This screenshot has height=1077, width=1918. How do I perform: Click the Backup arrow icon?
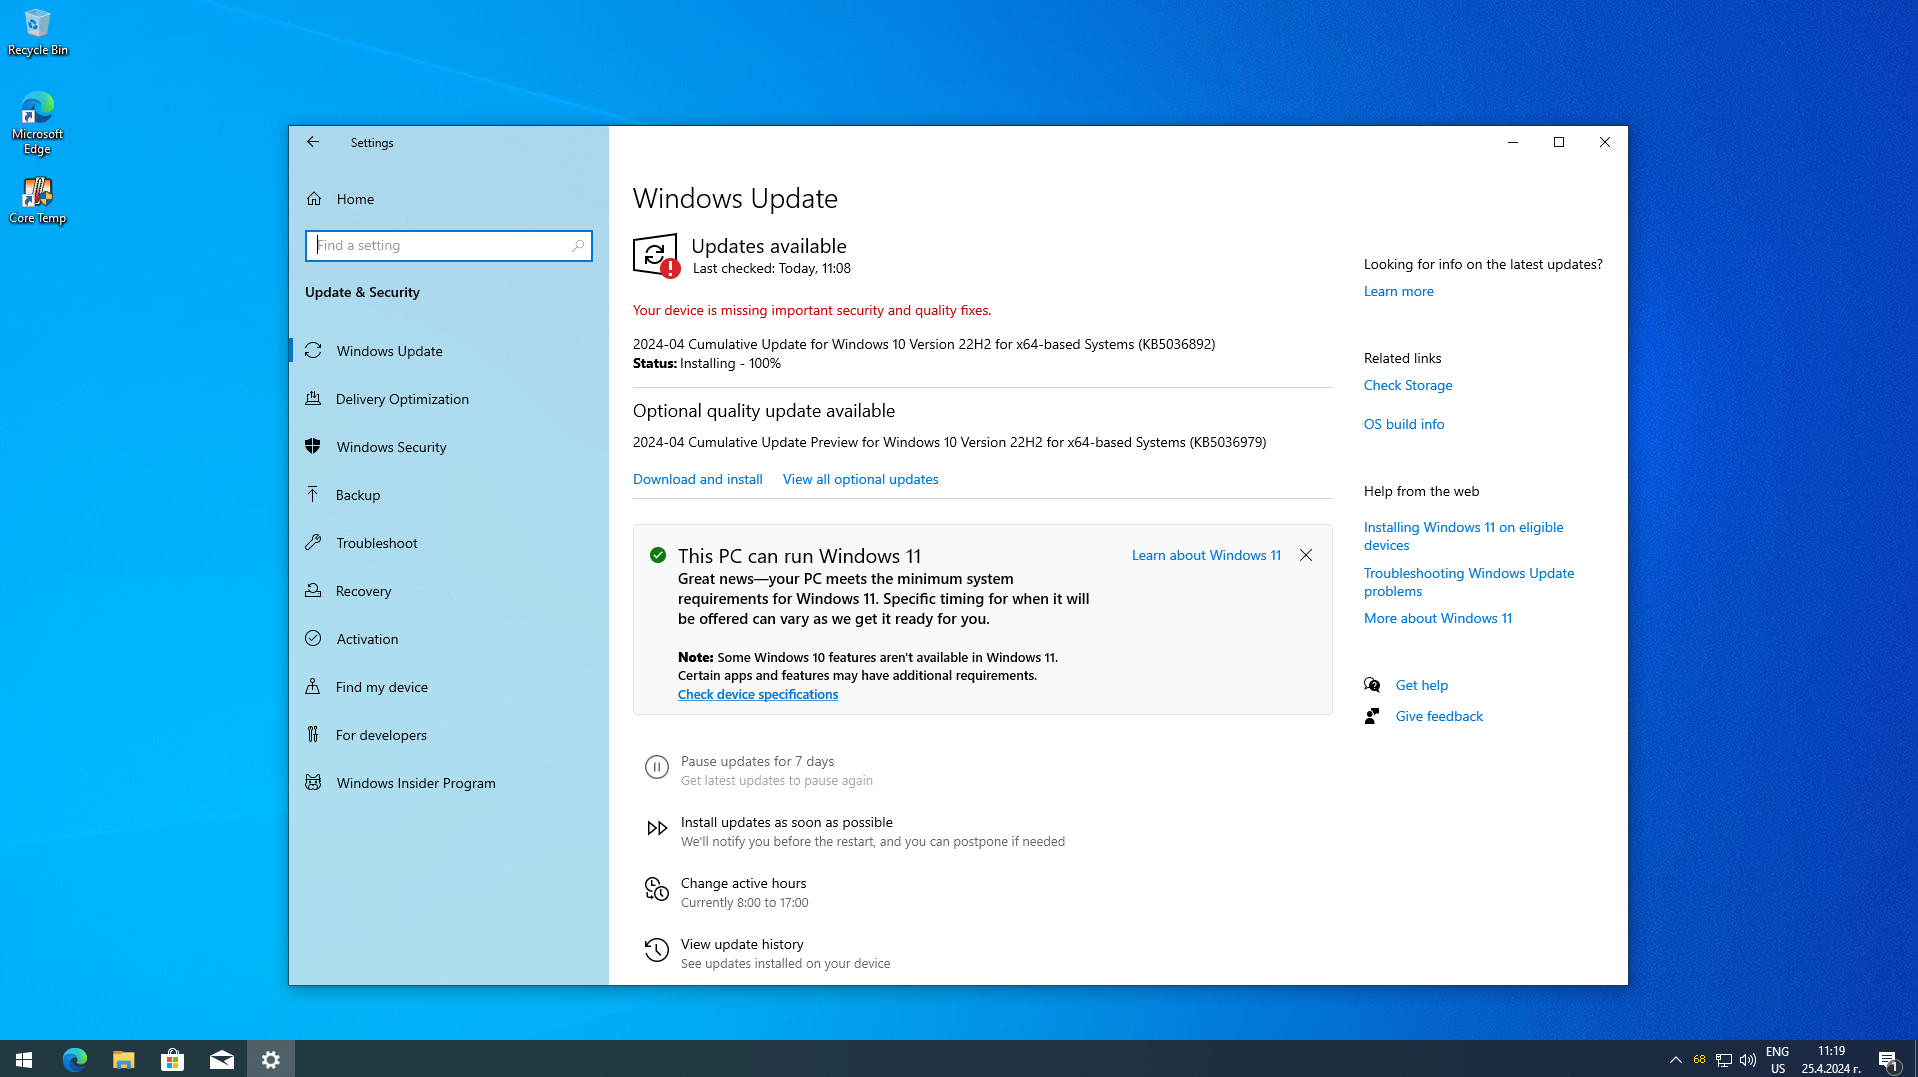tap(313, 495)
